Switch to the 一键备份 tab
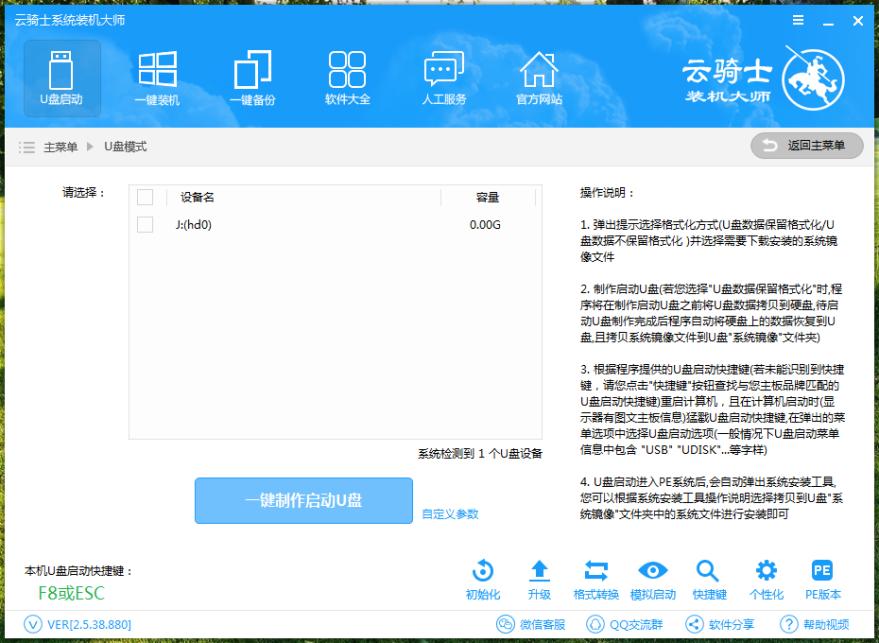Image resolution: width=879 pixels, height=643 pixels. [x=253, y=76]
